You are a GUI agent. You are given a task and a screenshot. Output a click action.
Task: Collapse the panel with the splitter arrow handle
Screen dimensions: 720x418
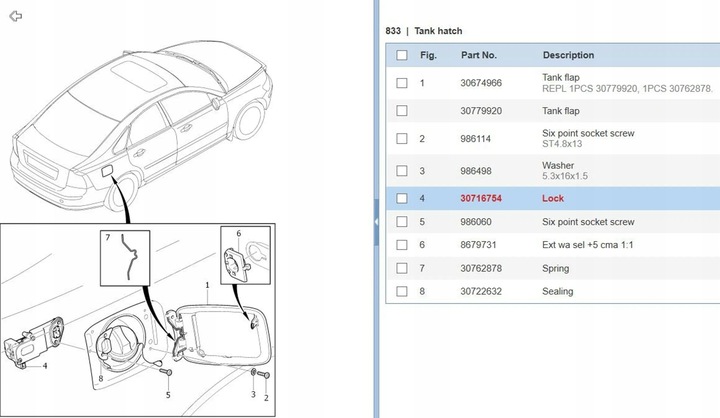(377, 222)
